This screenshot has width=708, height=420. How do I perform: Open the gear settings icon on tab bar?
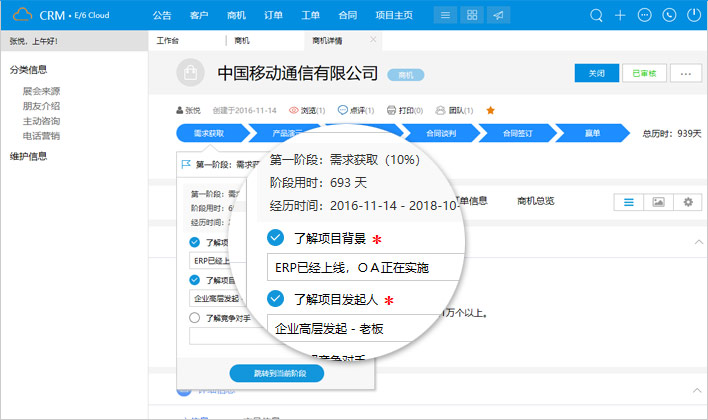(687, 201)
